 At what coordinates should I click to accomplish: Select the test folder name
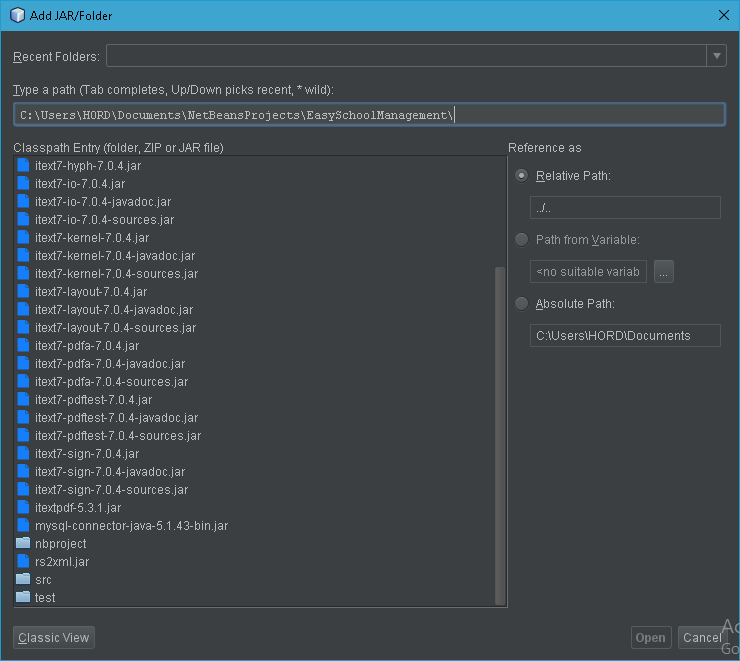point(45,597)
